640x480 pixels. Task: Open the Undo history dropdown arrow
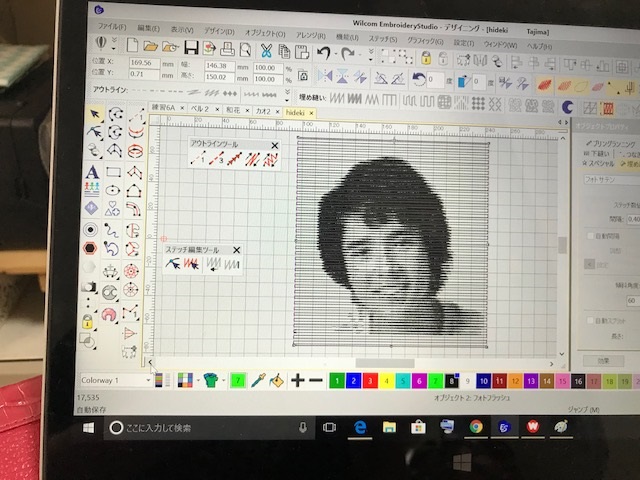tap(336, 54)
